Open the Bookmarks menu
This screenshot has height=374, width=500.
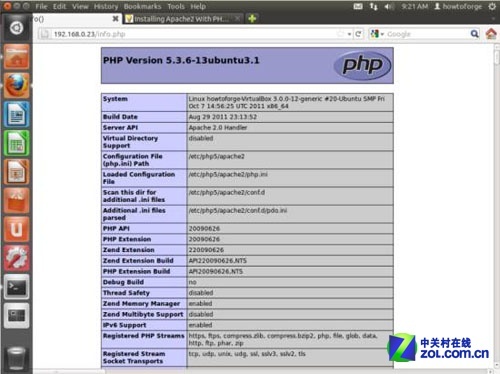(x=142, y=6)
